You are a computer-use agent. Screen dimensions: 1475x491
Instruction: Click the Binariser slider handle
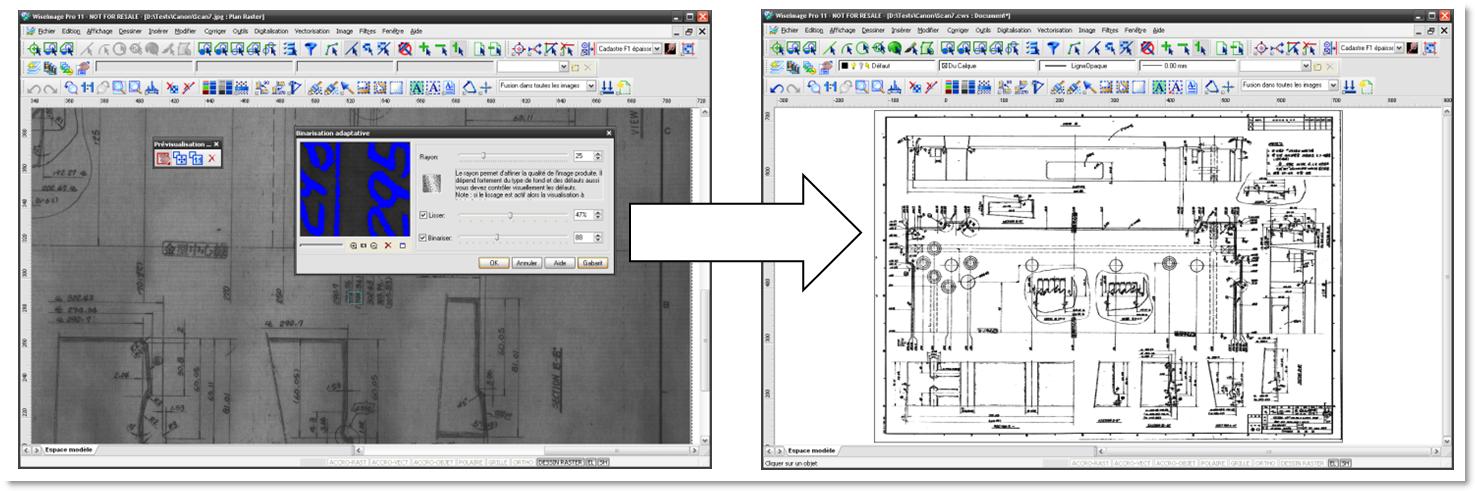[x=497, y=237]
